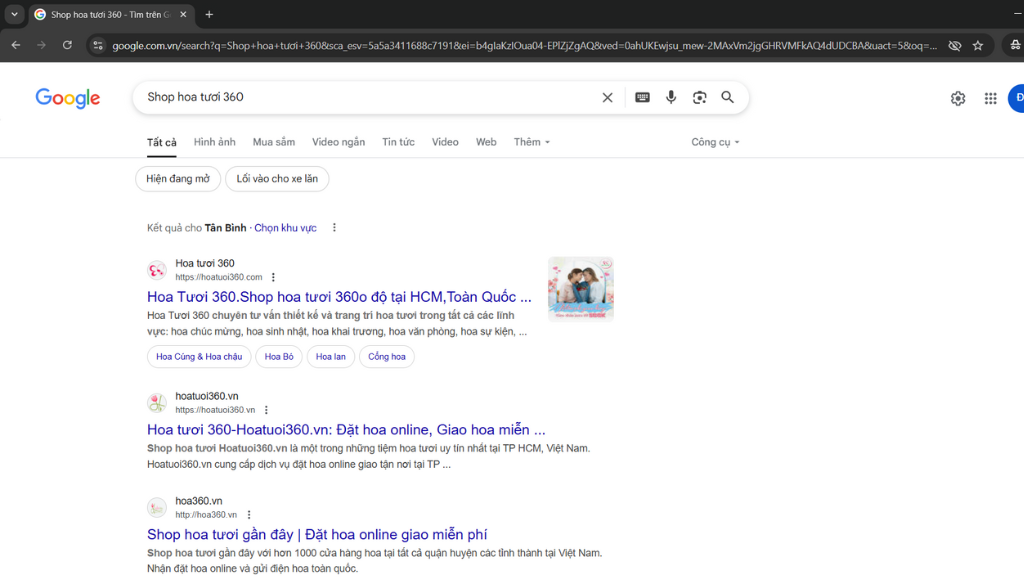
Task: Click the Hoa tươi 360 site favicon
Action: coord(157,270)
